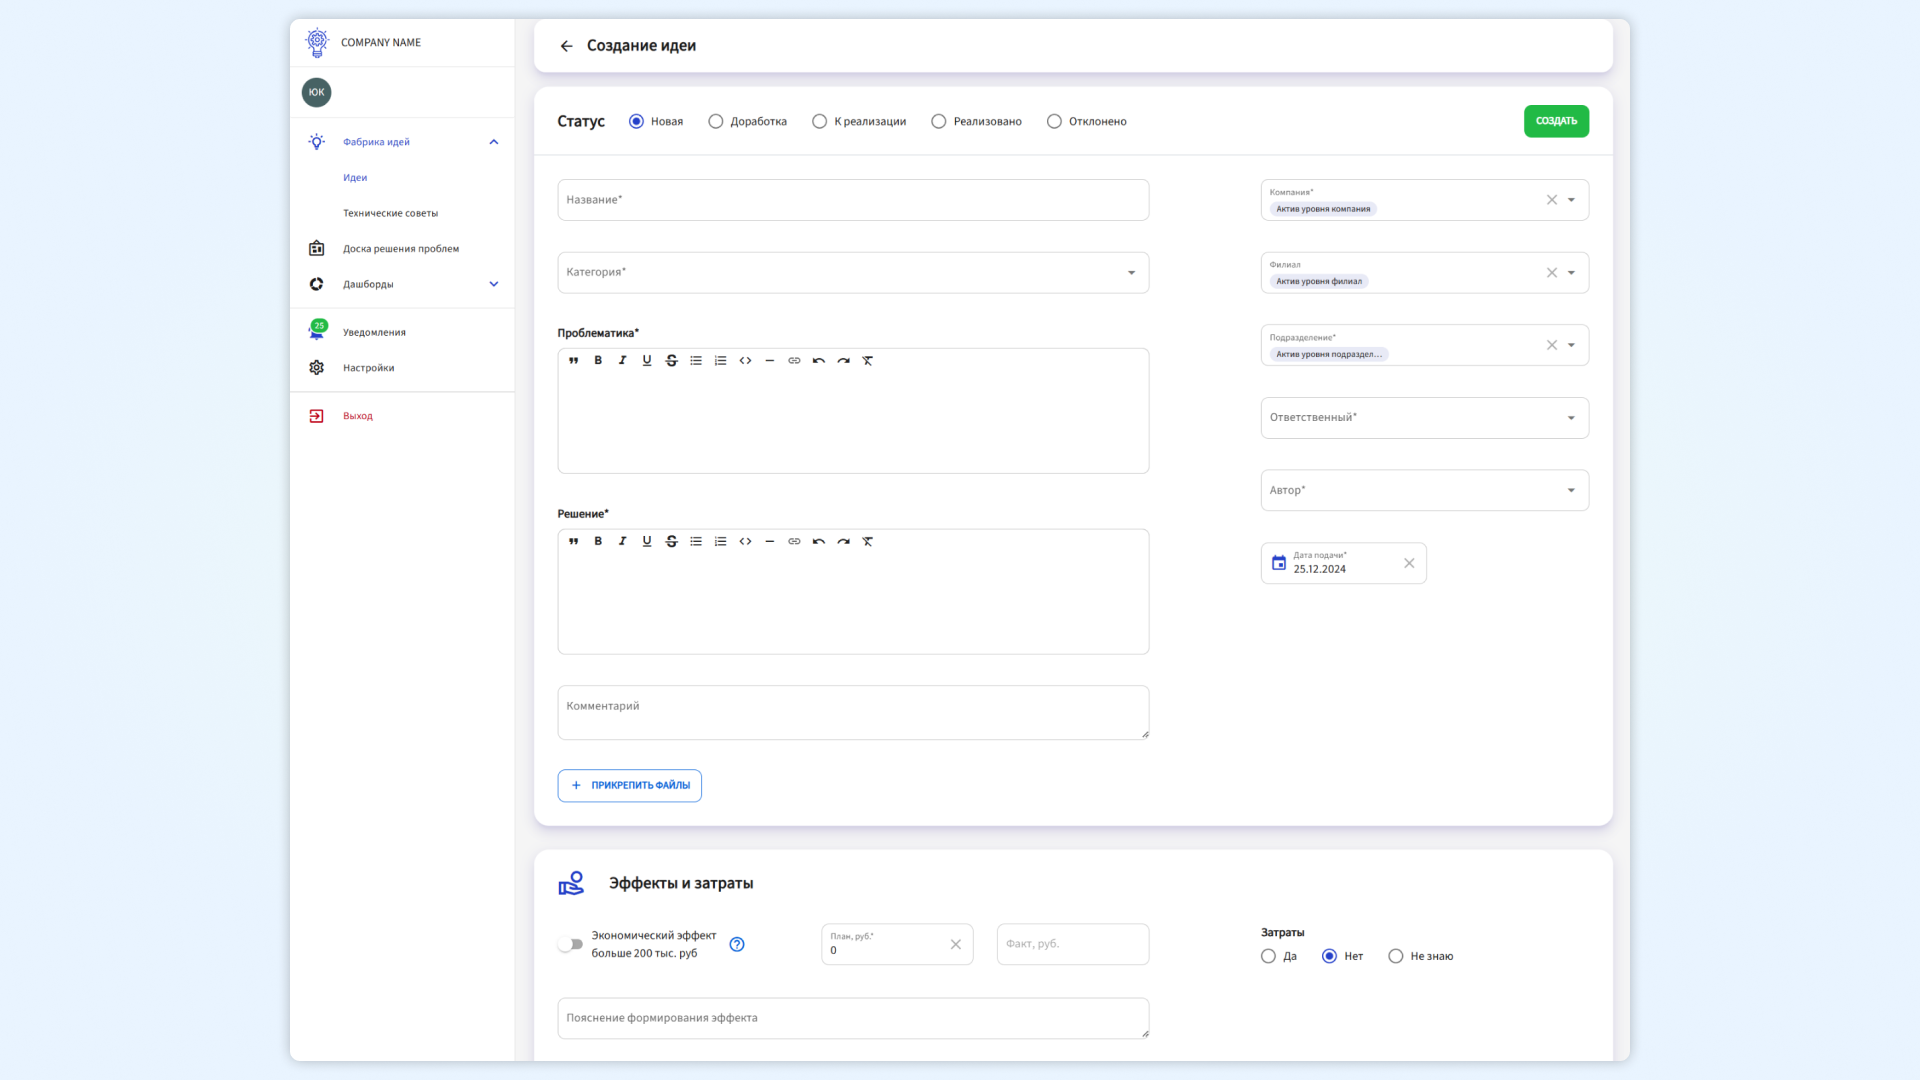Clear the Подразделение field selection
This screenshot has width=1920, height=1080.
coord(1552,346)
